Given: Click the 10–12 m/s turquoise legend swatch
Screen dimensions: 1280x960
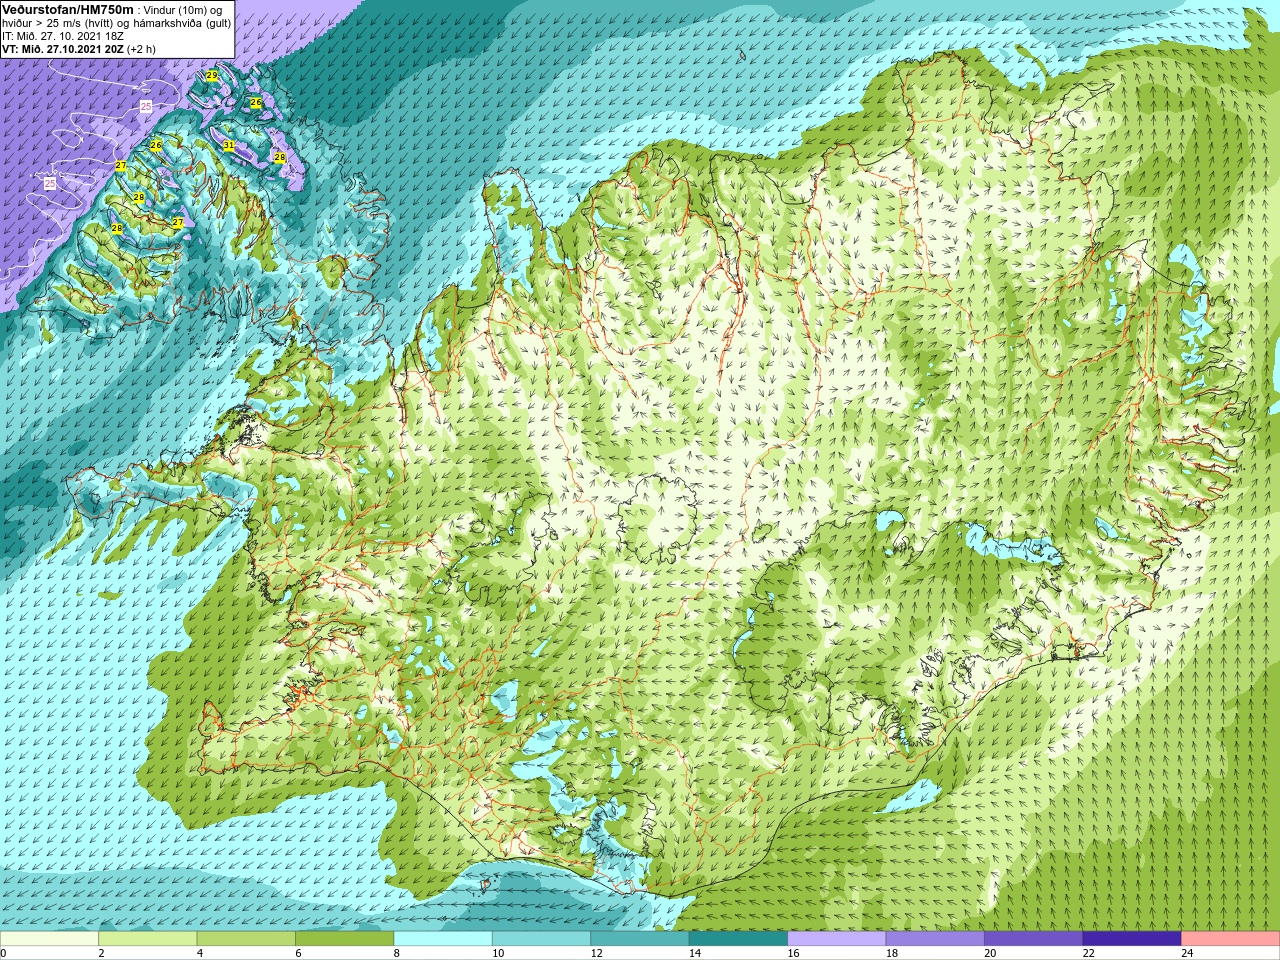Looking at the screenshot, I should [541, 939].
